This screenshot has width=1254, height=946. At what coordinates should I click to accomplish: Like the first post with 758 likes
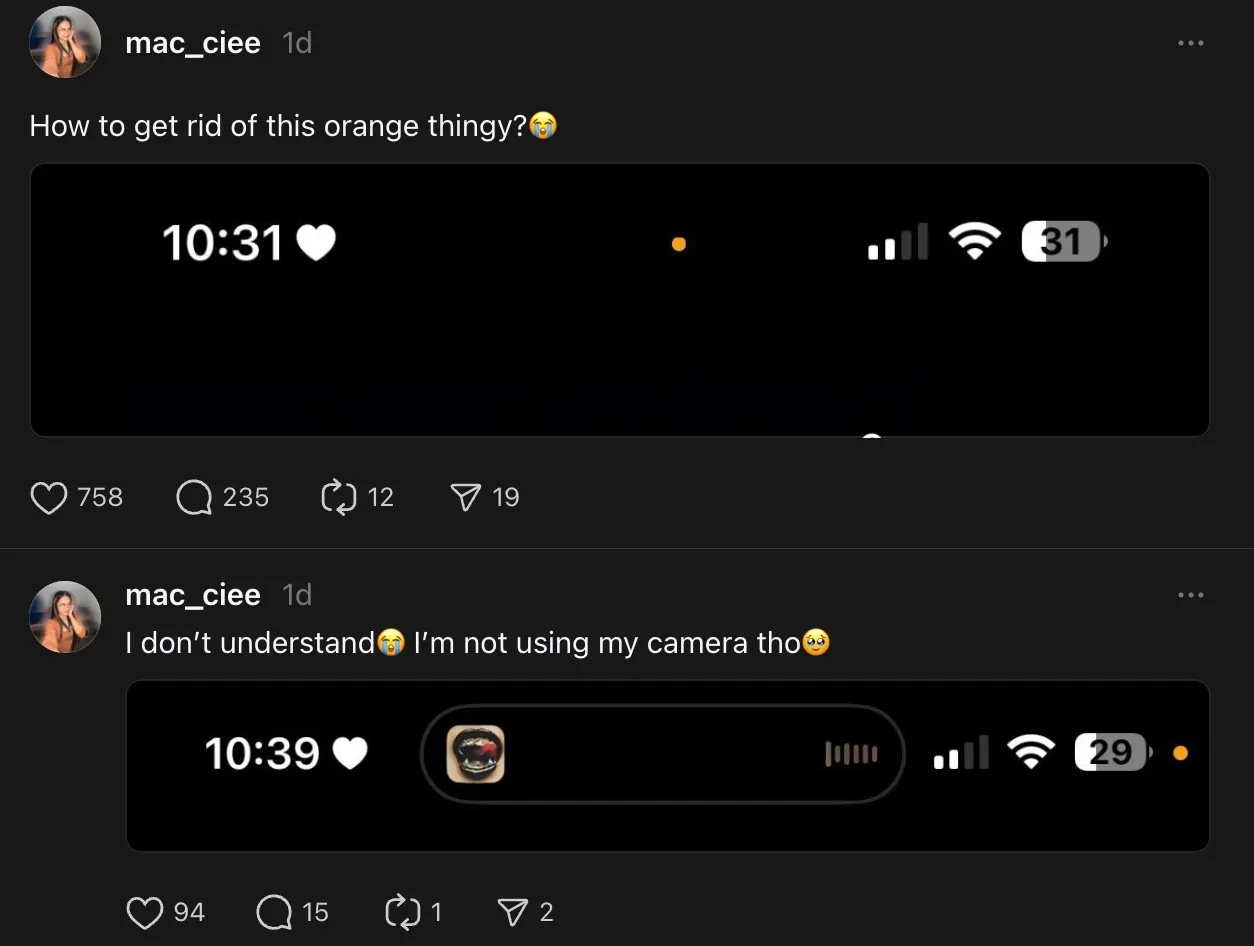coord(48,497)
